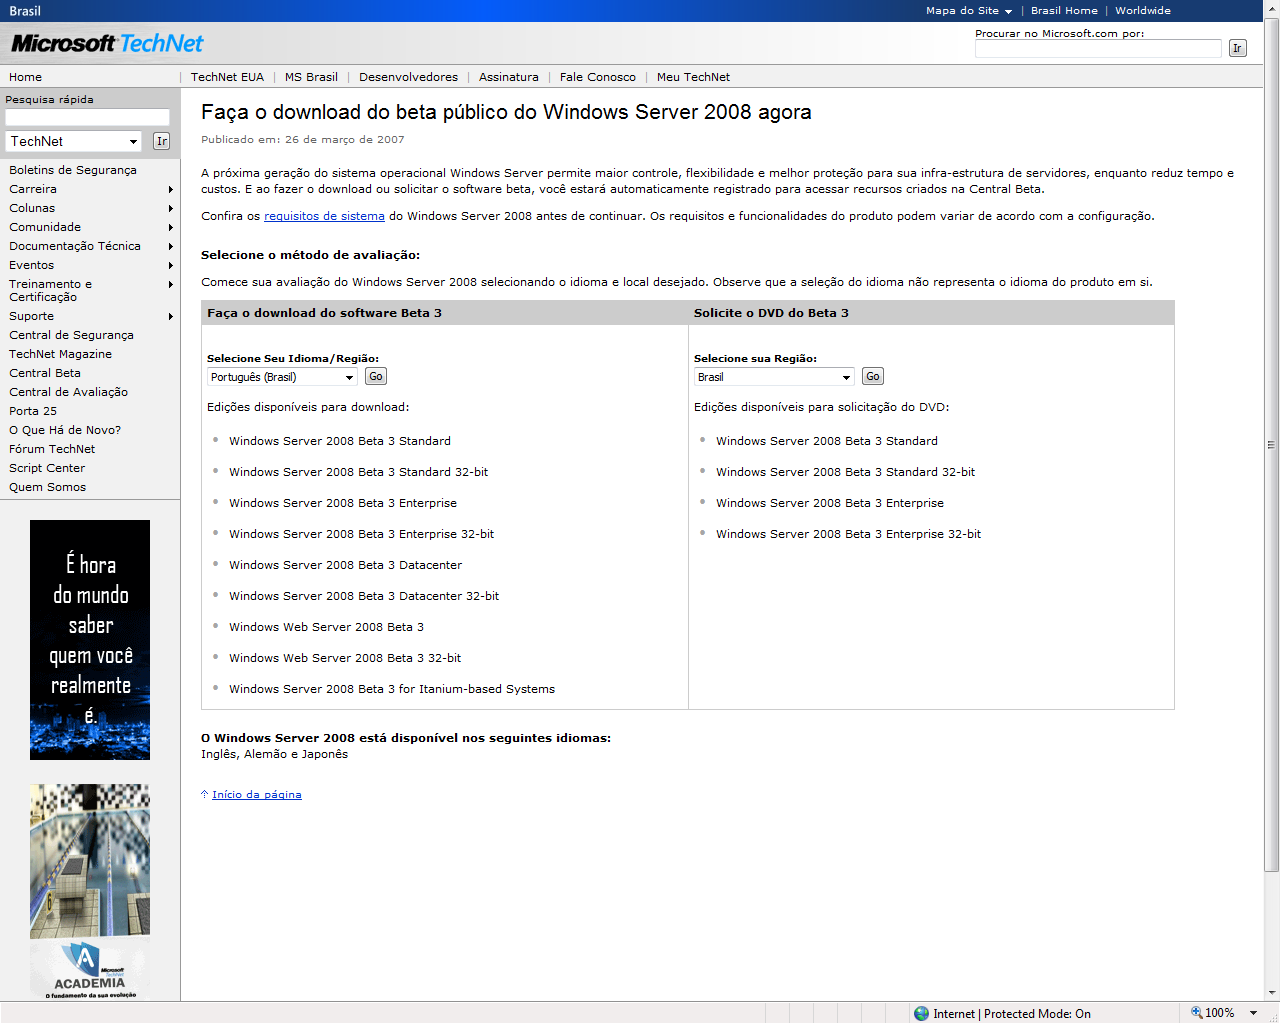Image resolution: width=1280 pixels, height=1024 pixels.
Task: Expand the Suporte submenu arrow
Action: pyautogui.click(x=171, y=316)
